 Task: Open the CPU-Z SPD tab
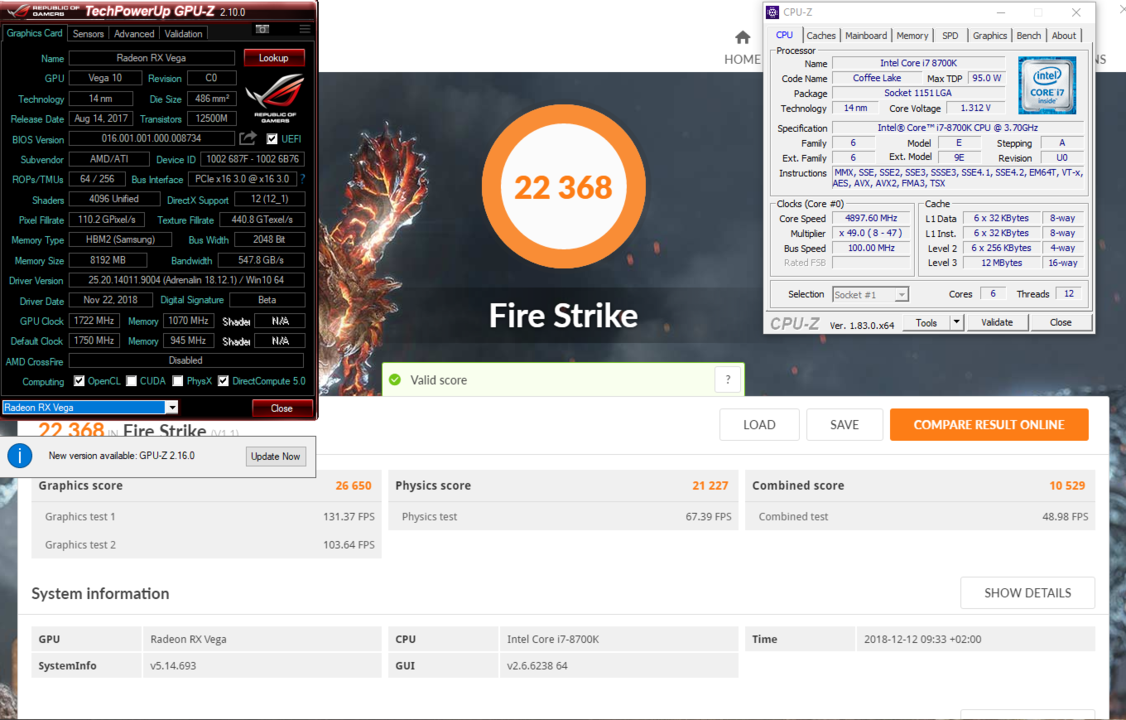pos(950,36)
